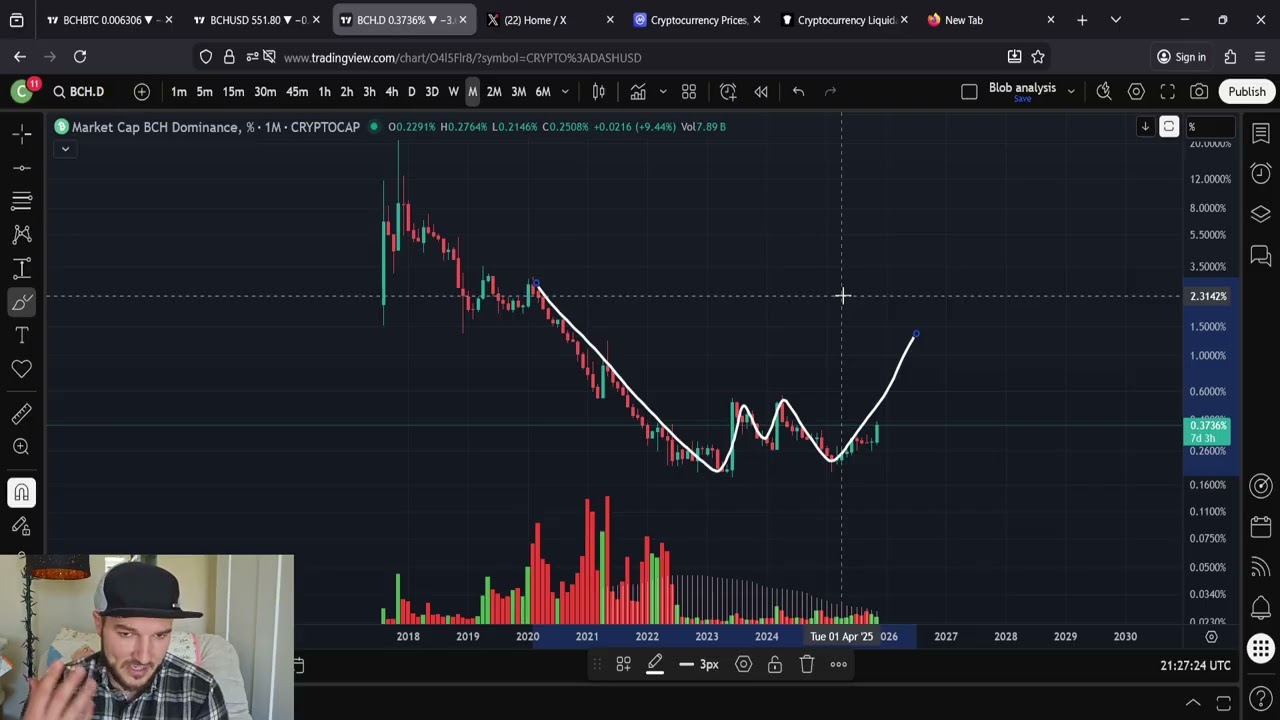Select the 4h timeframe

click(x=391, y=92)
